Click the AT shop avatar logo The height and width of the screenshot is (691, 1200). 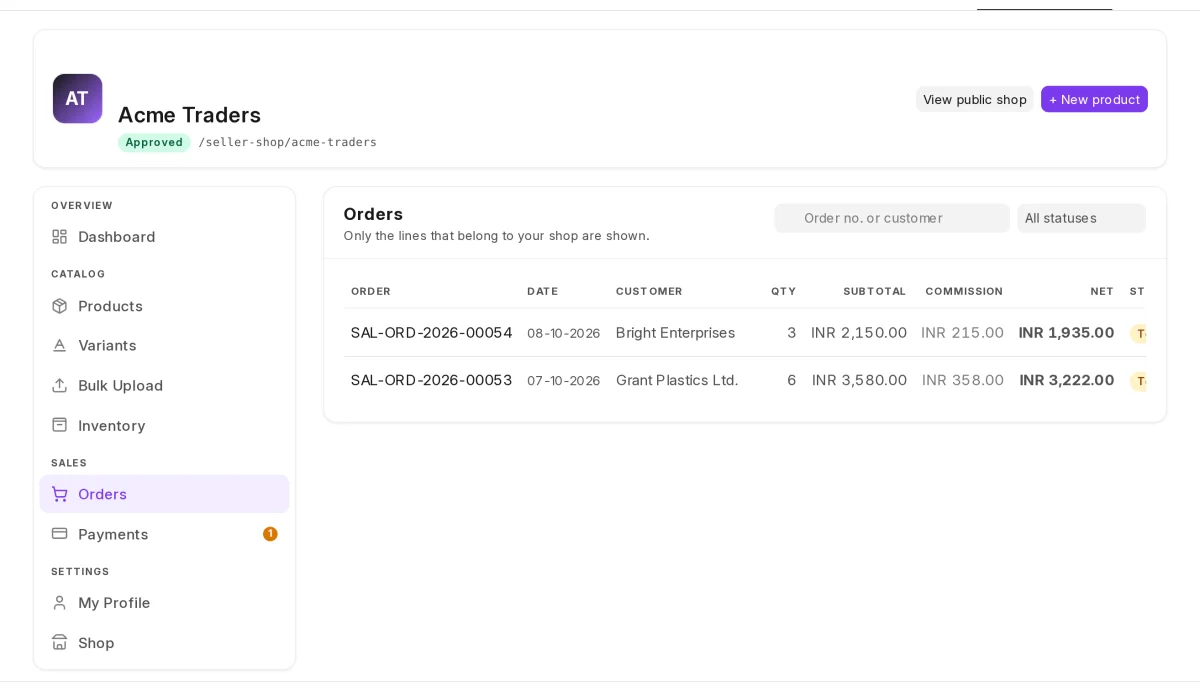(77, 98)
